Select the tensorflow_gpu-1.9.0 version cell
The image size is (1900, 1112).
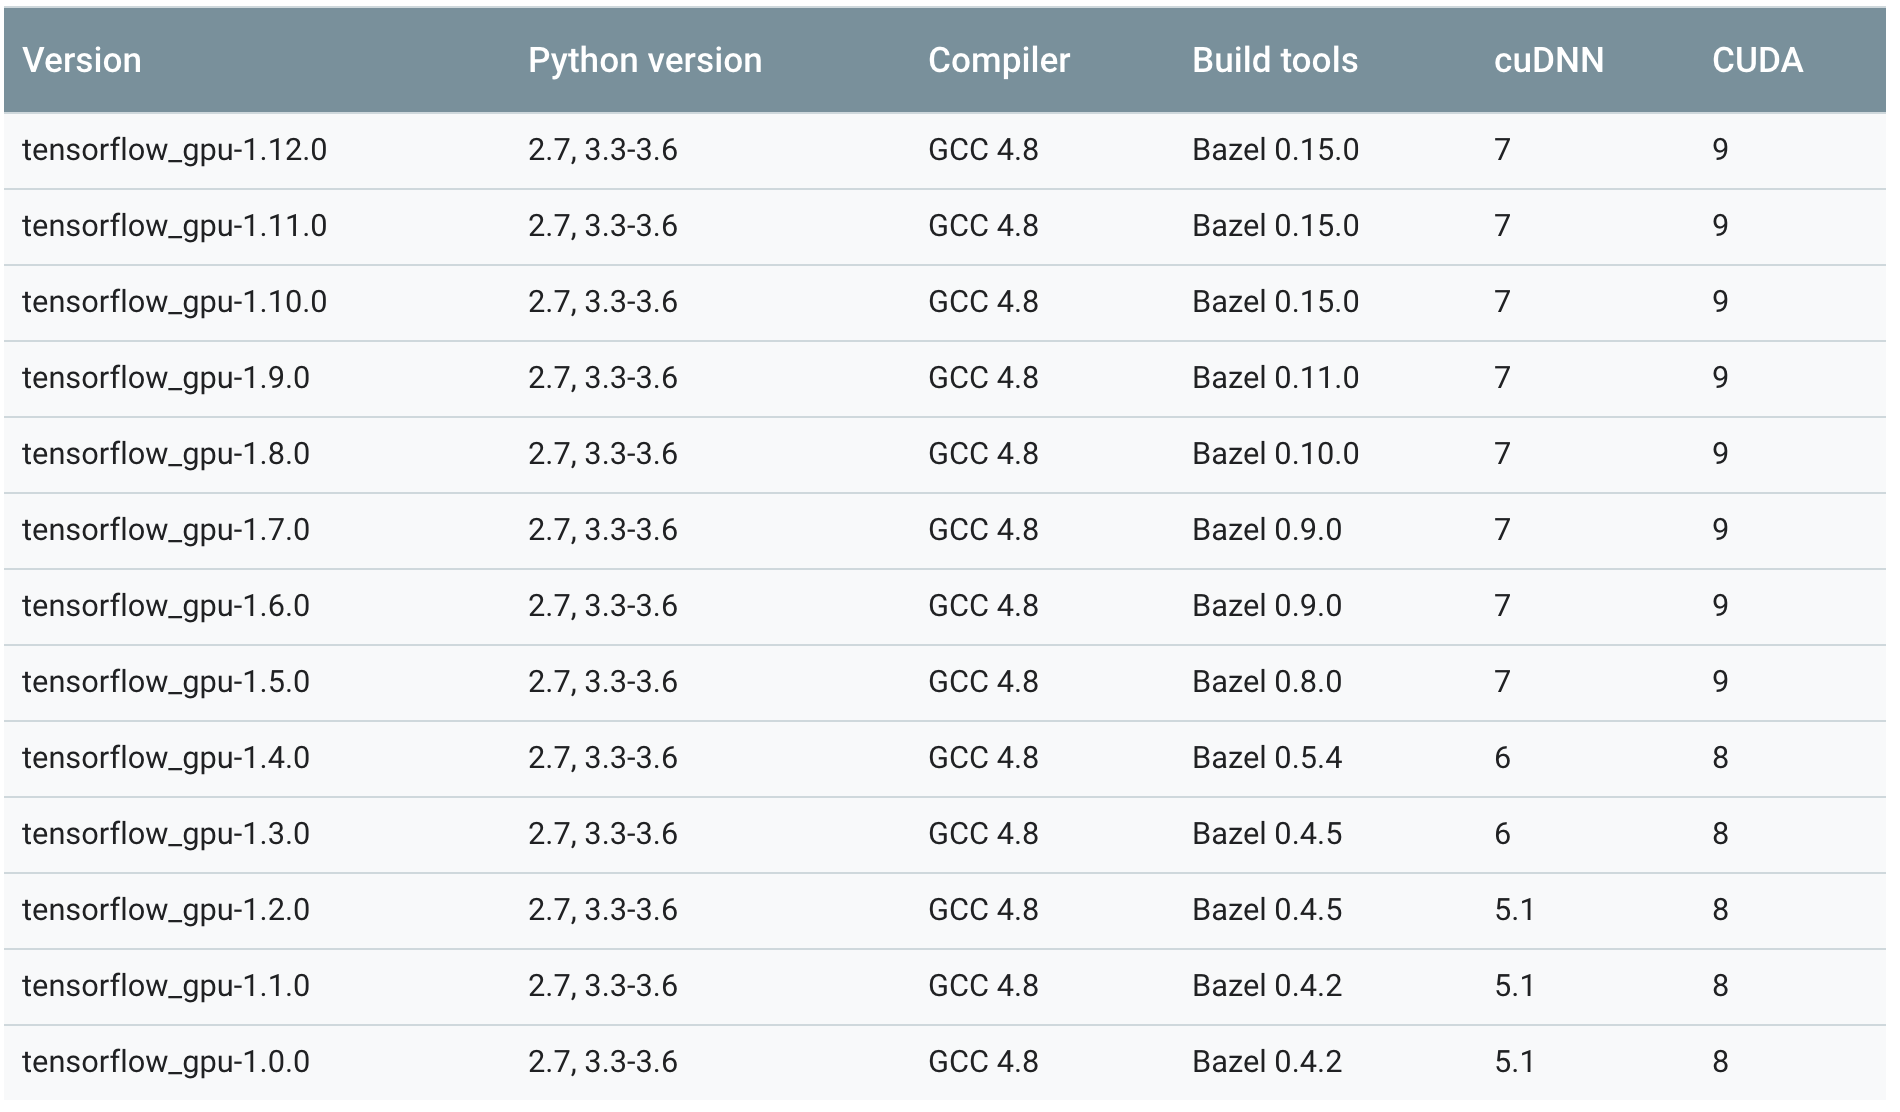166,378
